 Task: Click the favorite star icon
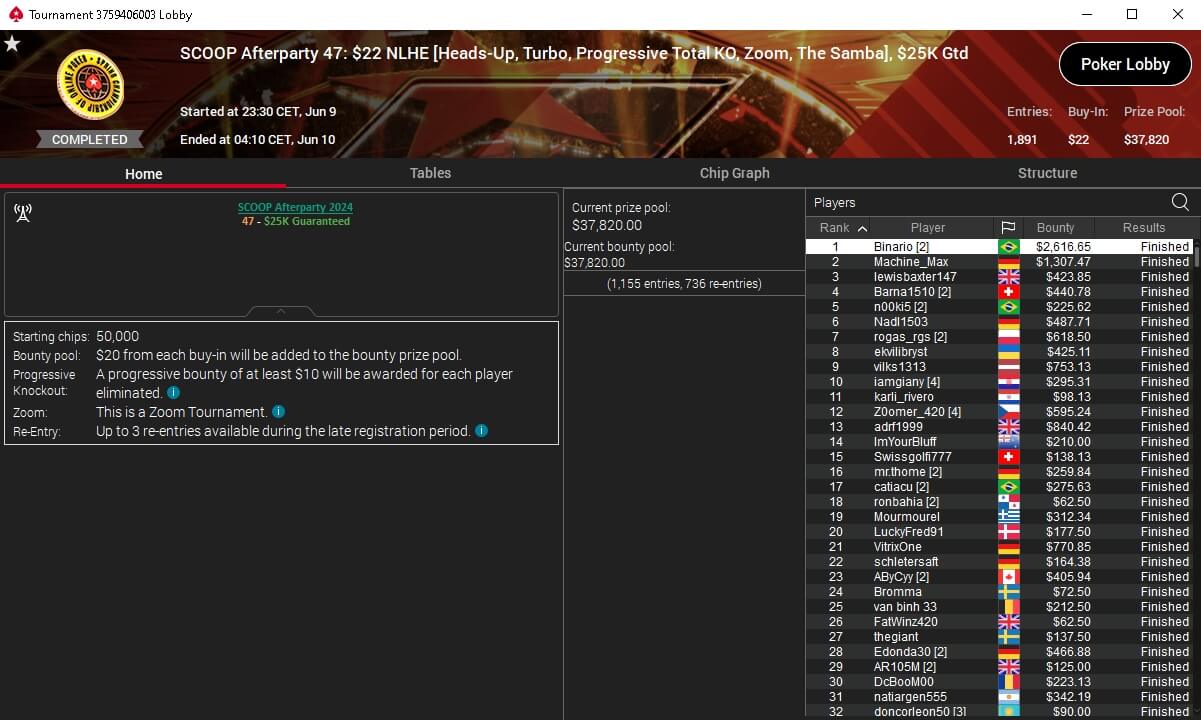[12, 44]
